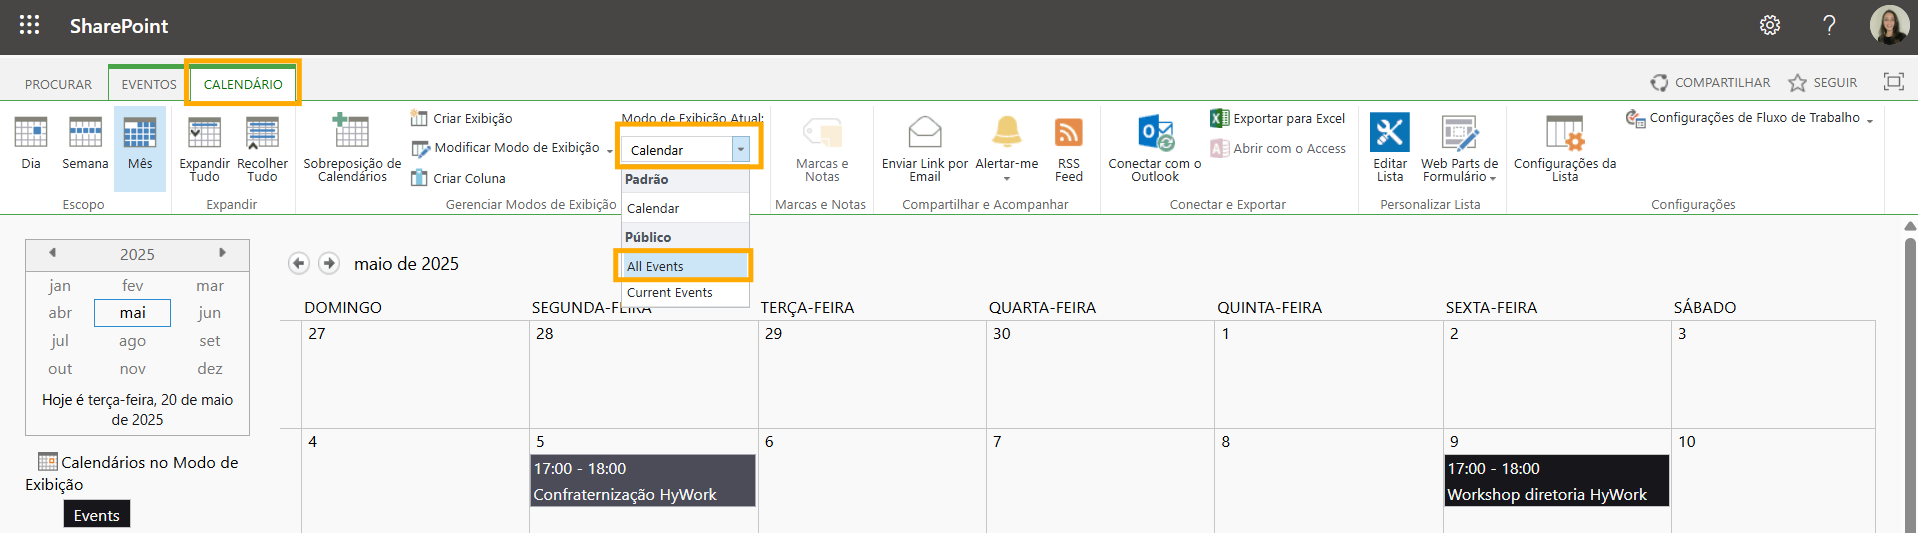Viewport: 1918px width, 533px height.
Task: Switch to the EVENTOS ribbon tab
Action: (149, 84)
